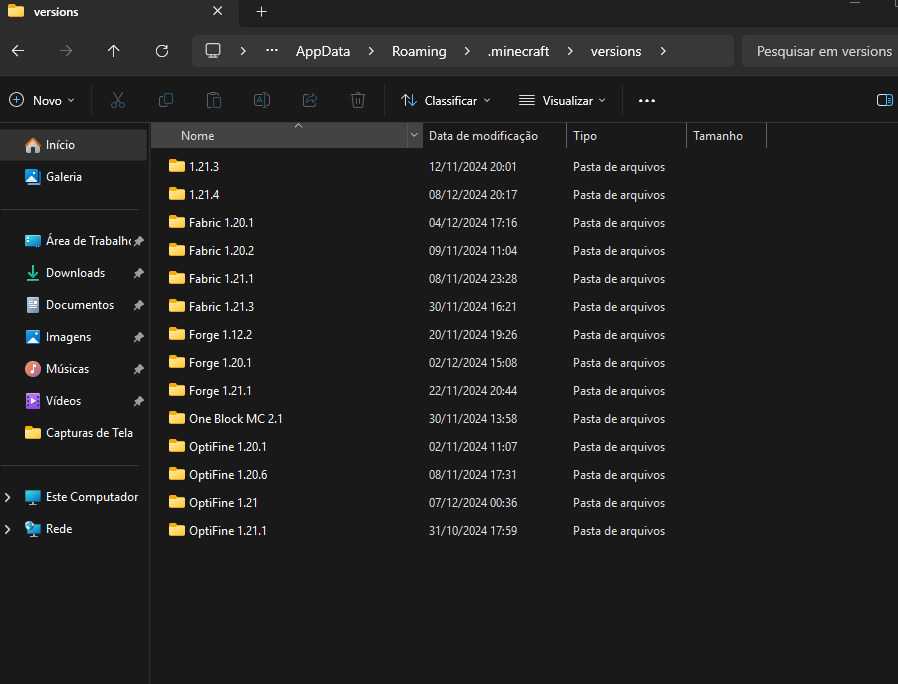This screenshot has height=684, width=898.
Task: Open Capturas de Tela in sidebar
Action: click(74, 433)
